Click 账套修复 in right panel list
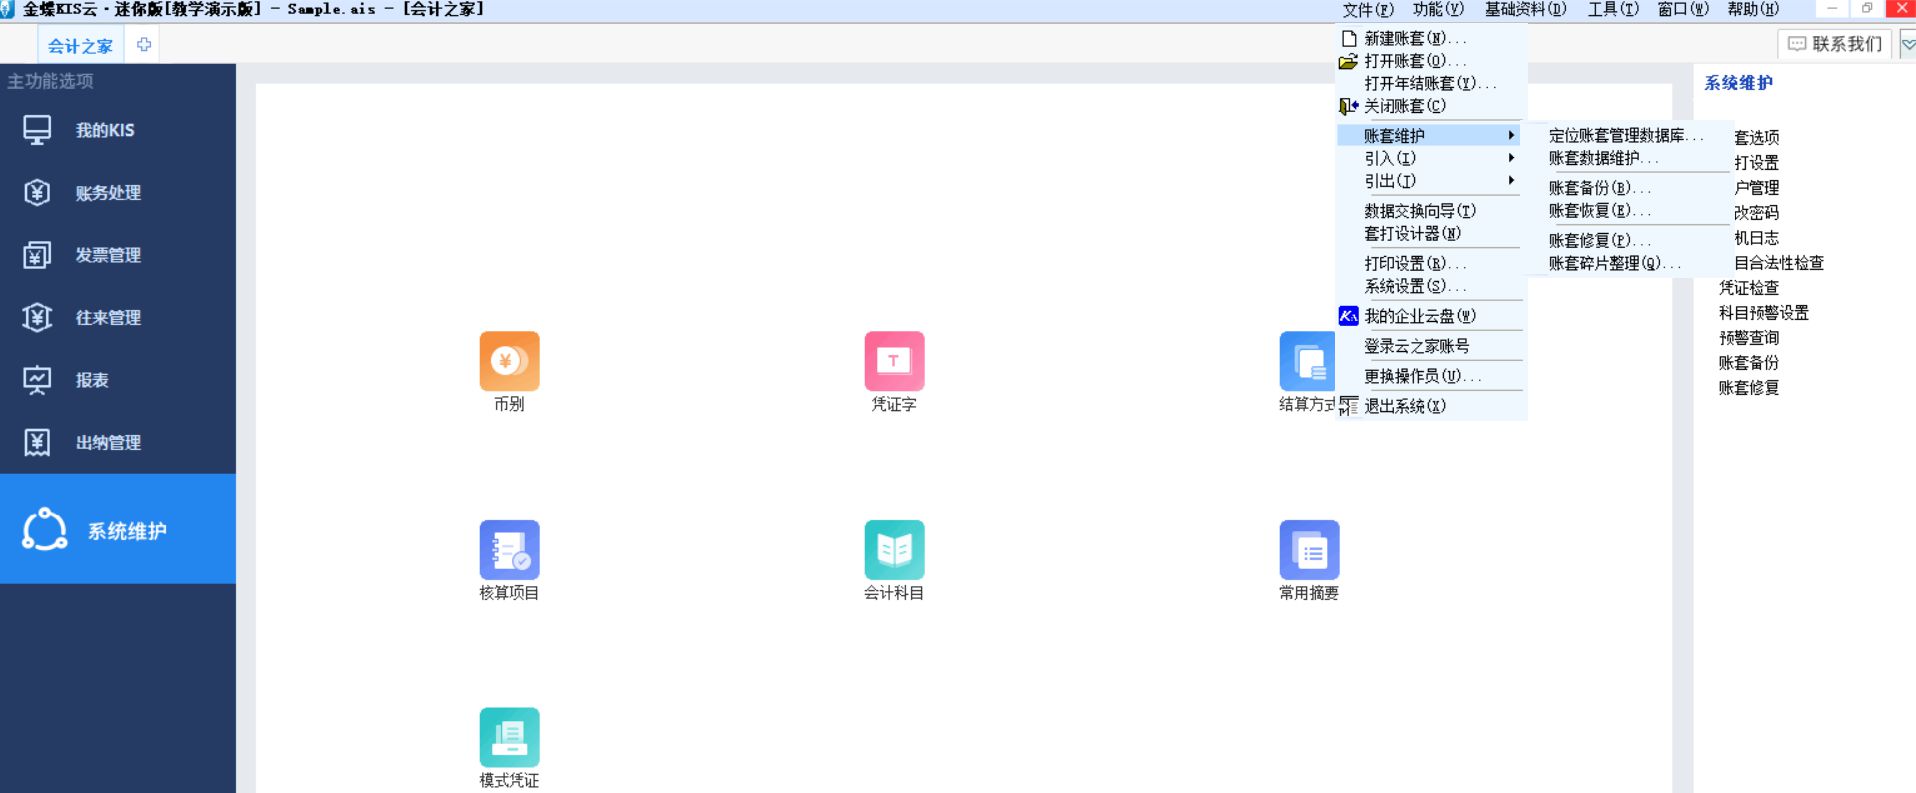 pyautogui.click(x=1749, y=388)
